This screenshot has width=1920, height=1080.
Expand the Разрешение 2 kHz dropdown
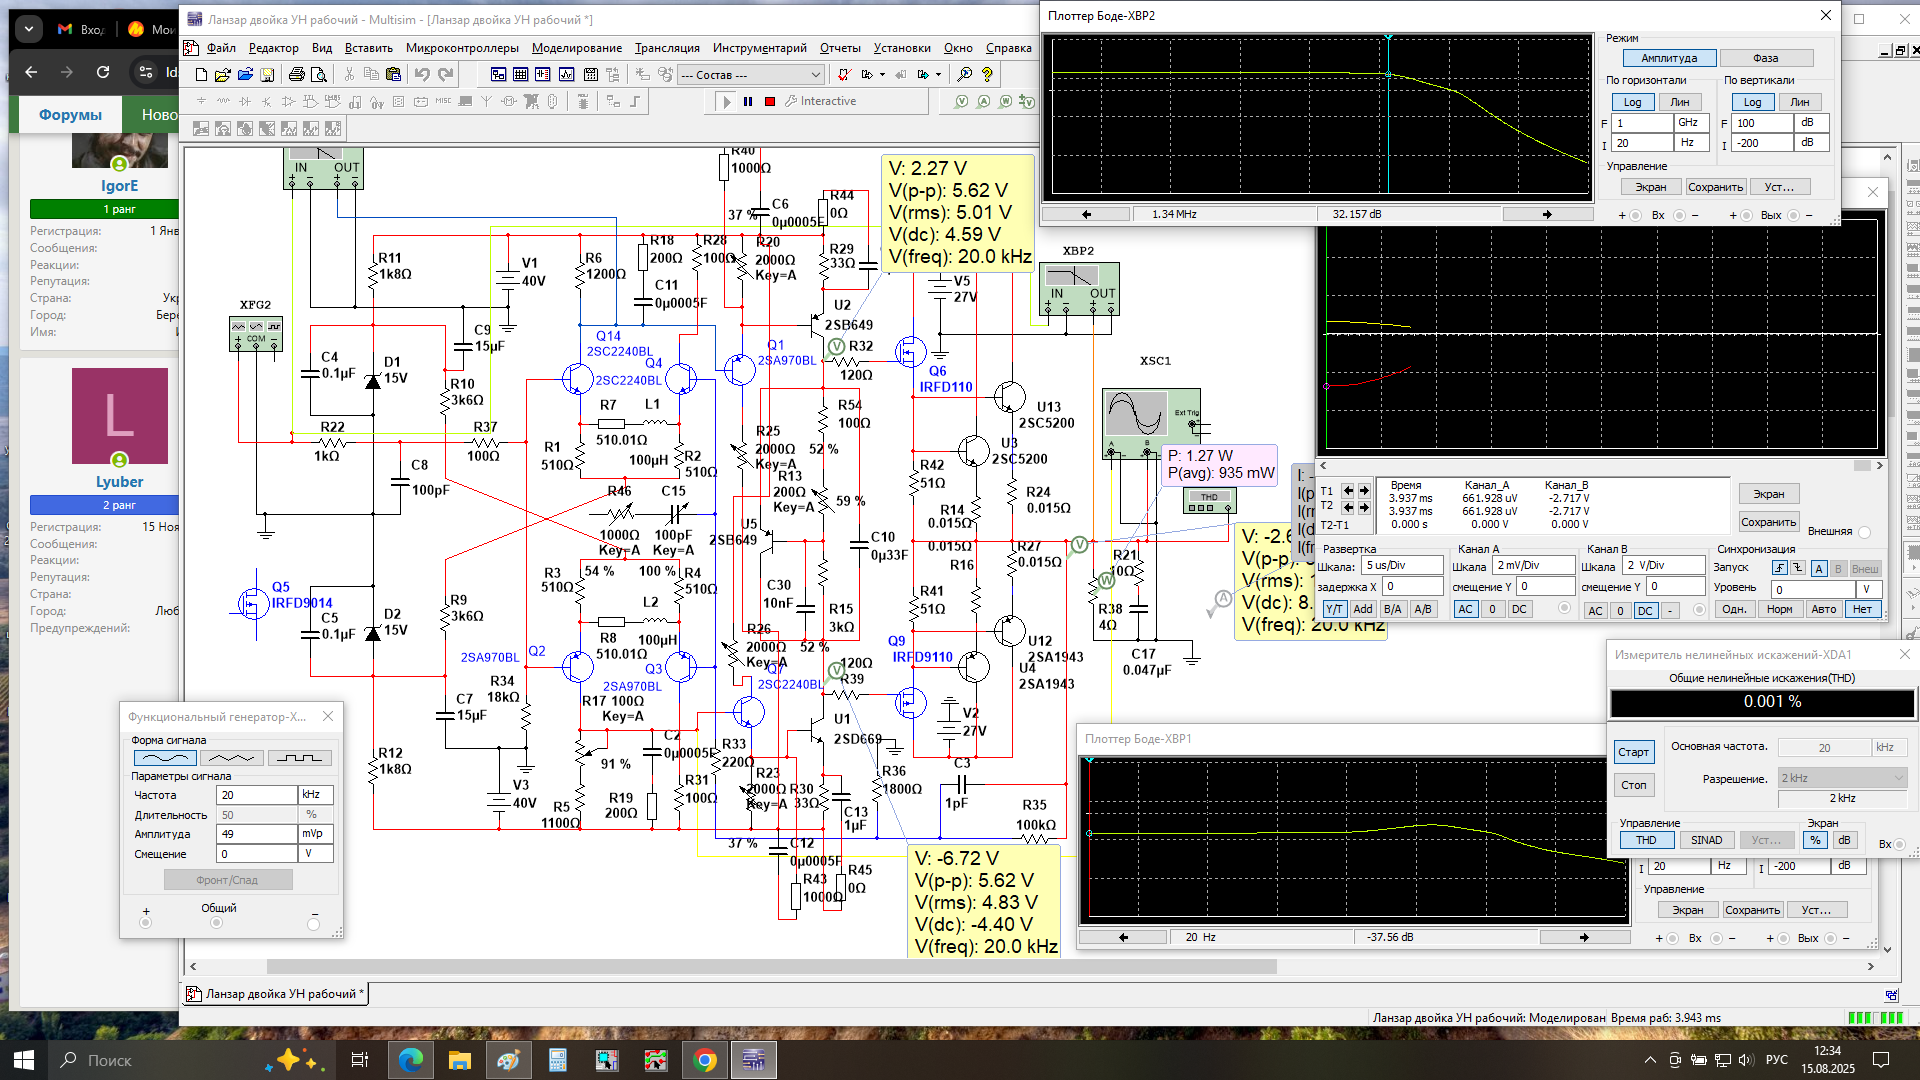(x=1898, y=778)
